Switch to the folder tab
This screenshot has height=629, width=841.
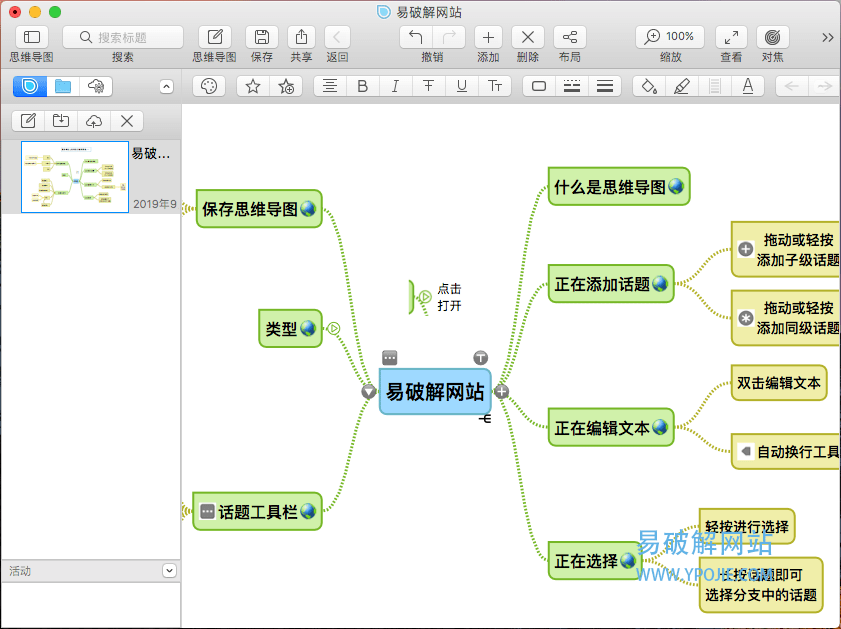pos(63,86)
